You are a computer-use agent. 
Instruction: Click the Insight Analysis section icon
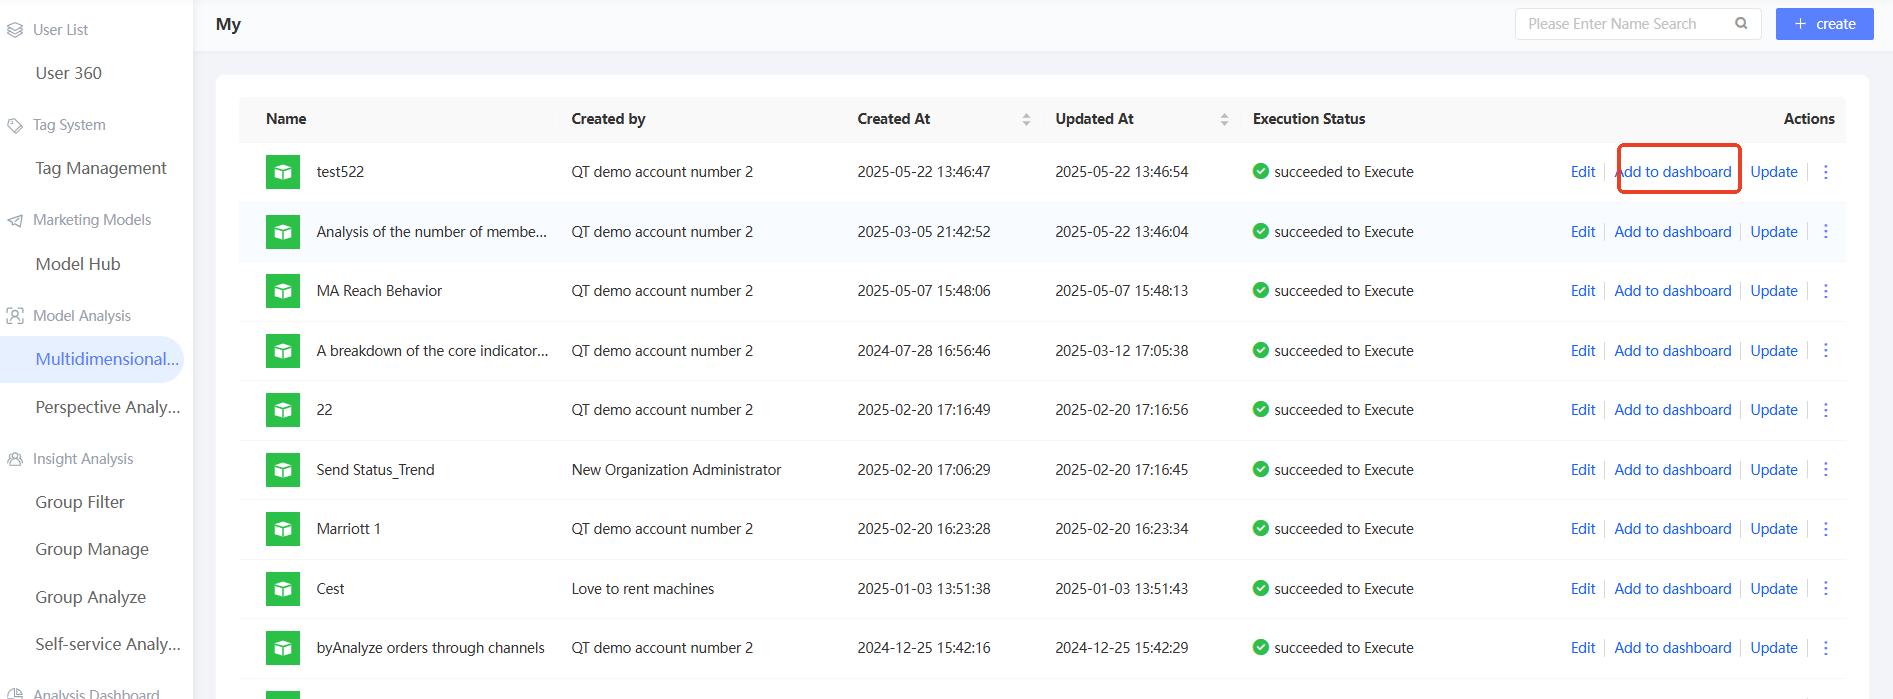pyautogui.click(x=15, y=459)
